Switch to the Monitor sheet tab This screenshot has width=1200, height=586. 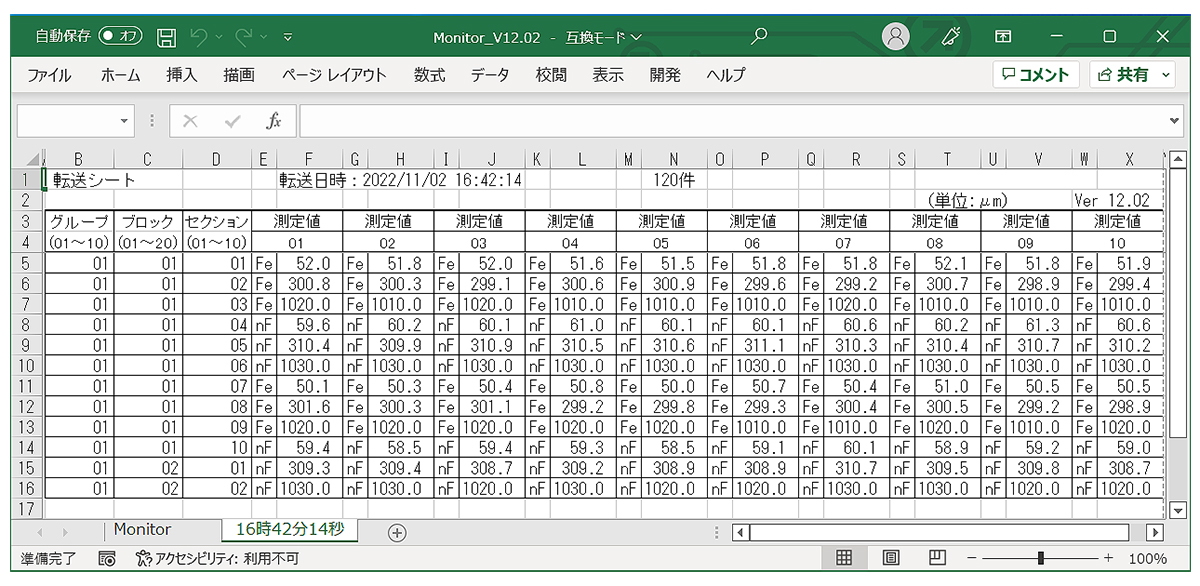click(142, 530)
